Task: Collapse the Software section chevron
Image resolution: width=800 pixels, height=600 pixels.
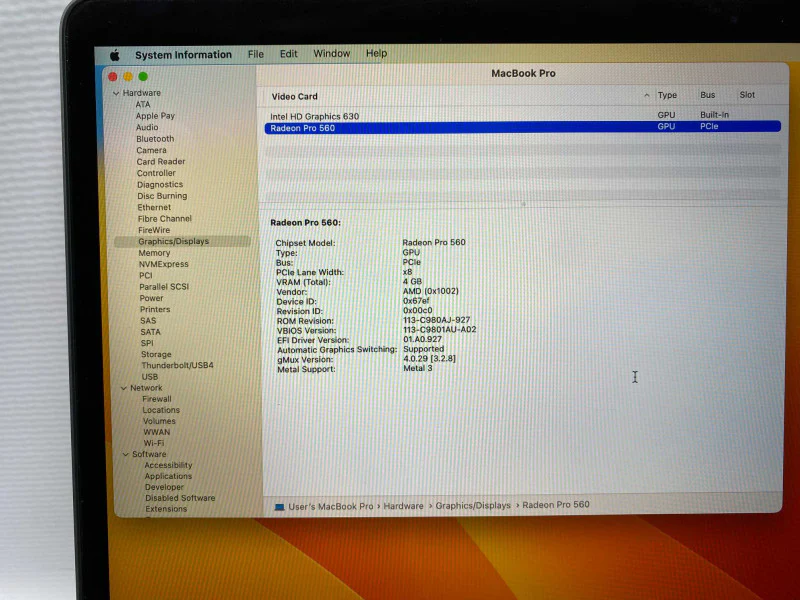Action: pyautogui.click(x=126, y=455)
